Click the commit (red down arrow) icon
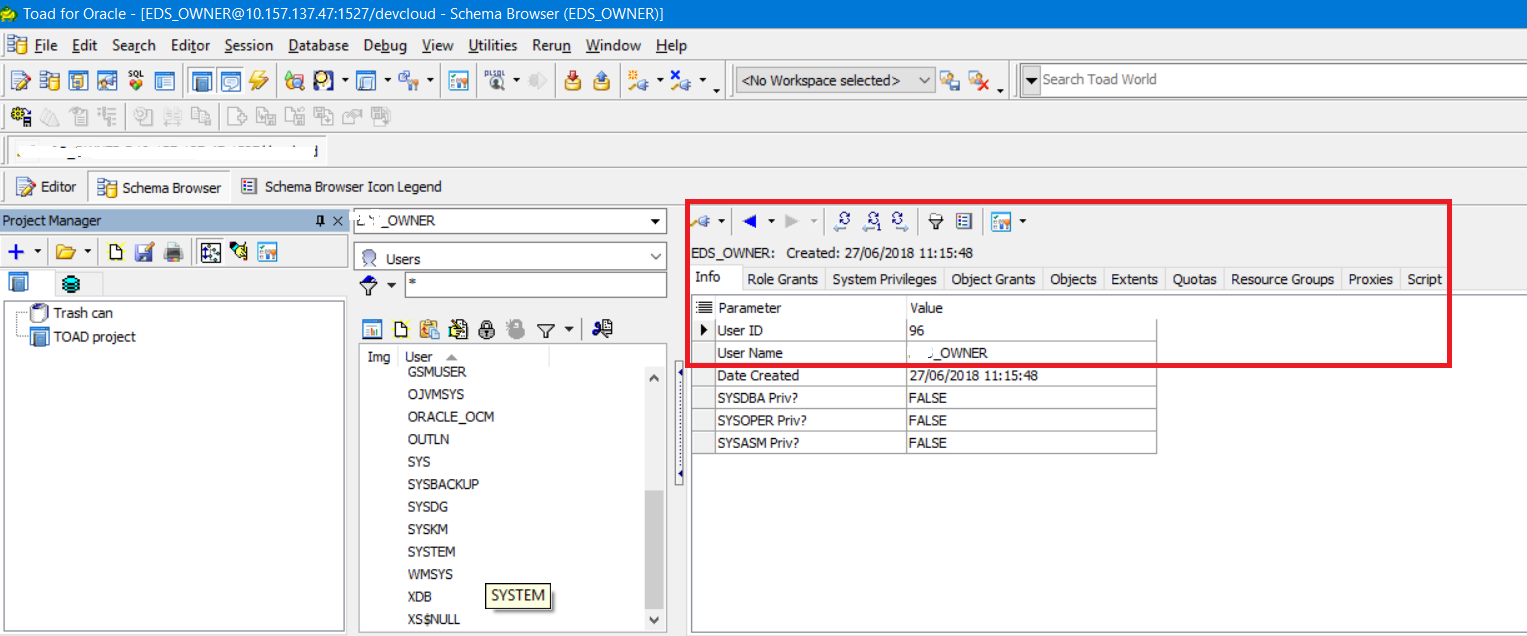Screen dimensions: 1527x636 573,80
